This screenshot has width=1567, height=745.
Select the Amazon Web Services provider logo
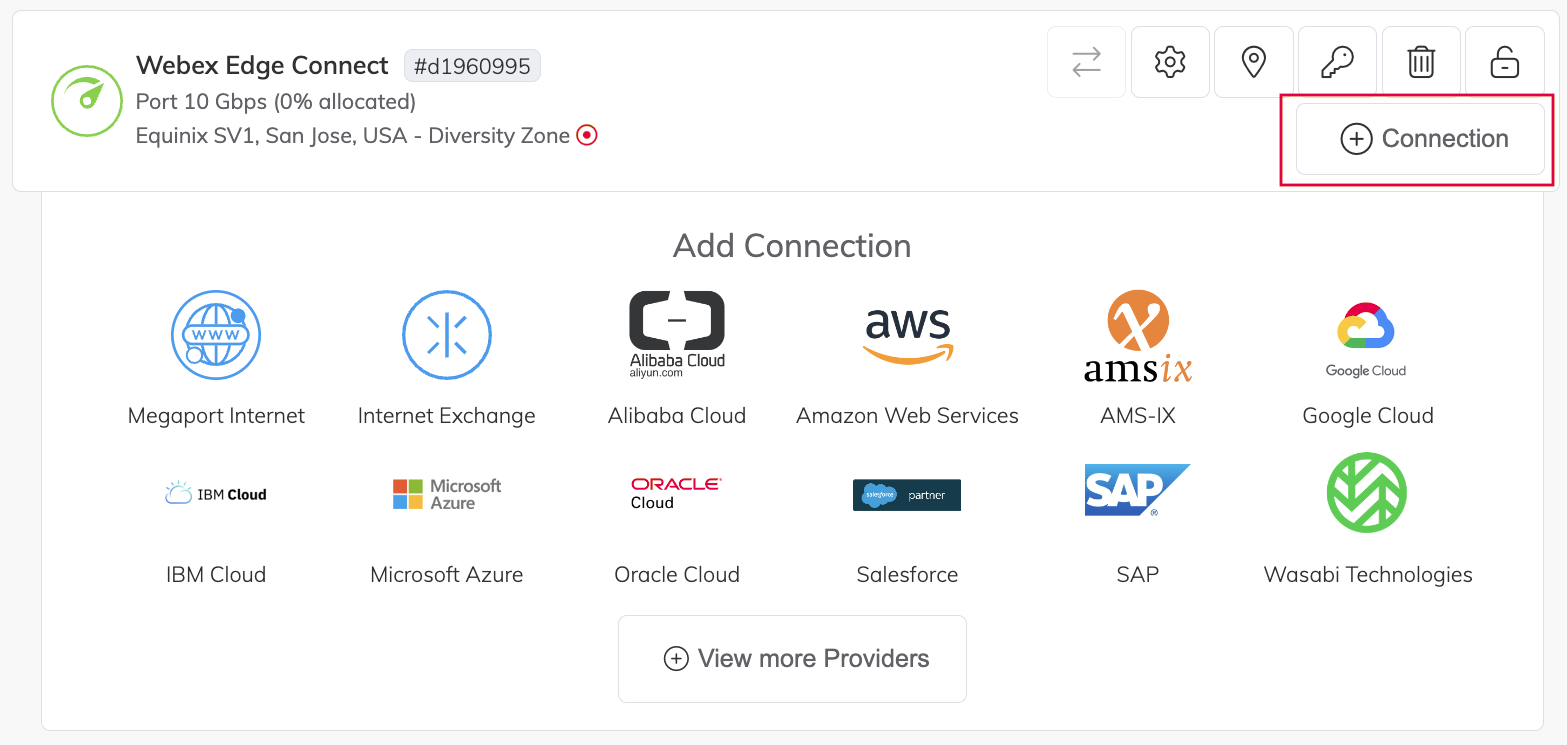coord(906,334)
